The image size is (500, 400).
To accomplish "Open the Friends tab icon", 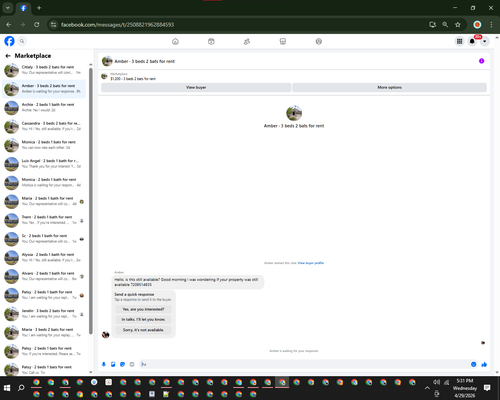I will 247,41.
